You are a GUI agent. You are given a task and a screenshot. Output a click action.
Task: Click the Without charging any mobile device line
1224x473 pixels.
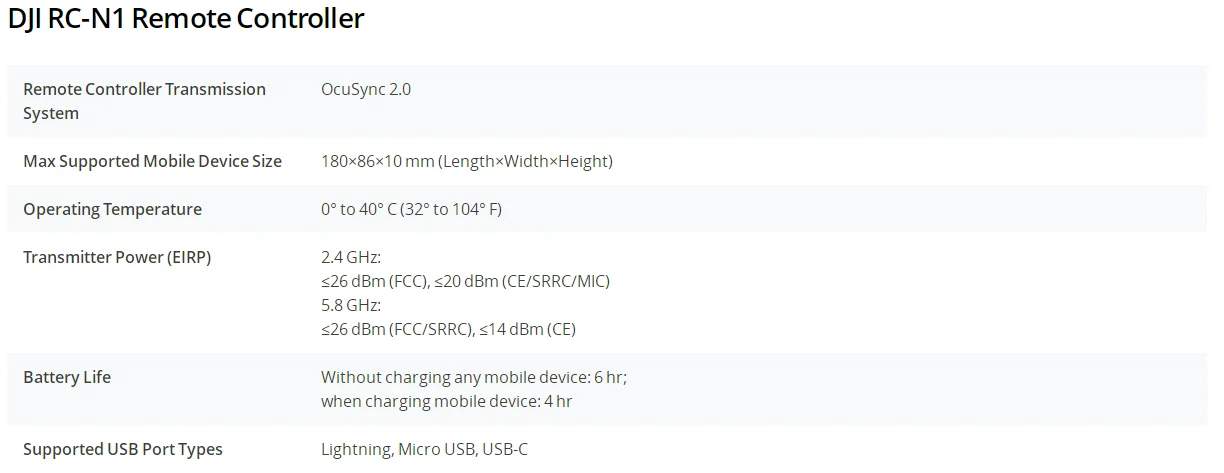[474, 377]
